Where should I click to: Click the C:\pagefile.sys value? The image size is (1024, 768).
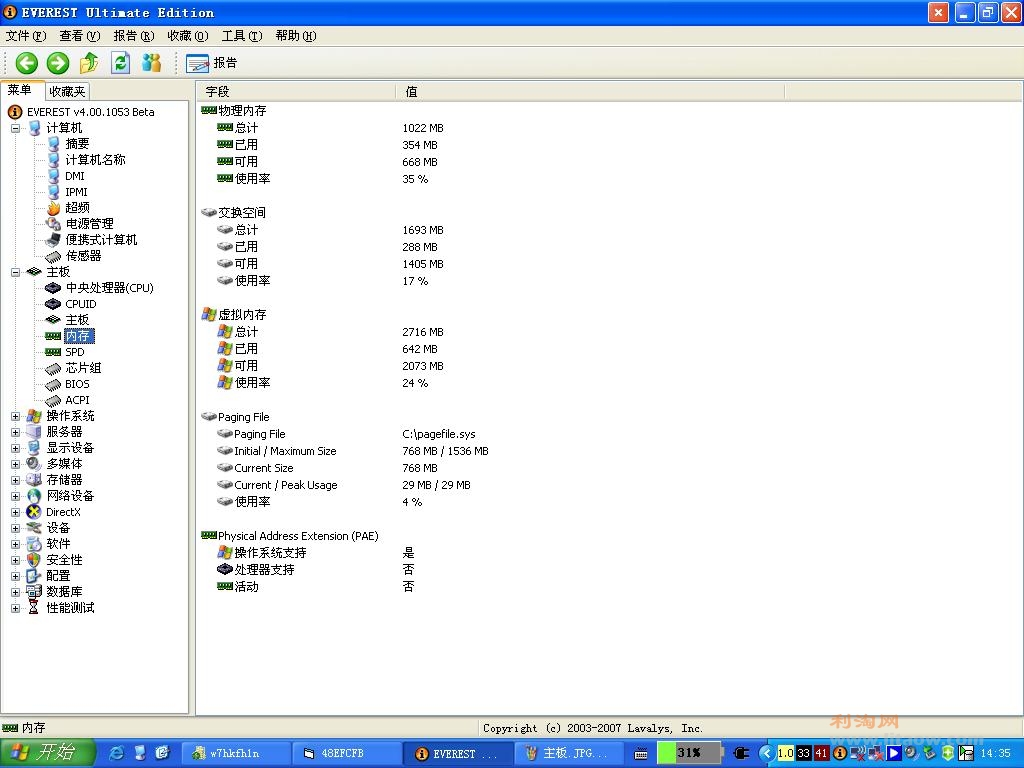[x=439, y=434]
